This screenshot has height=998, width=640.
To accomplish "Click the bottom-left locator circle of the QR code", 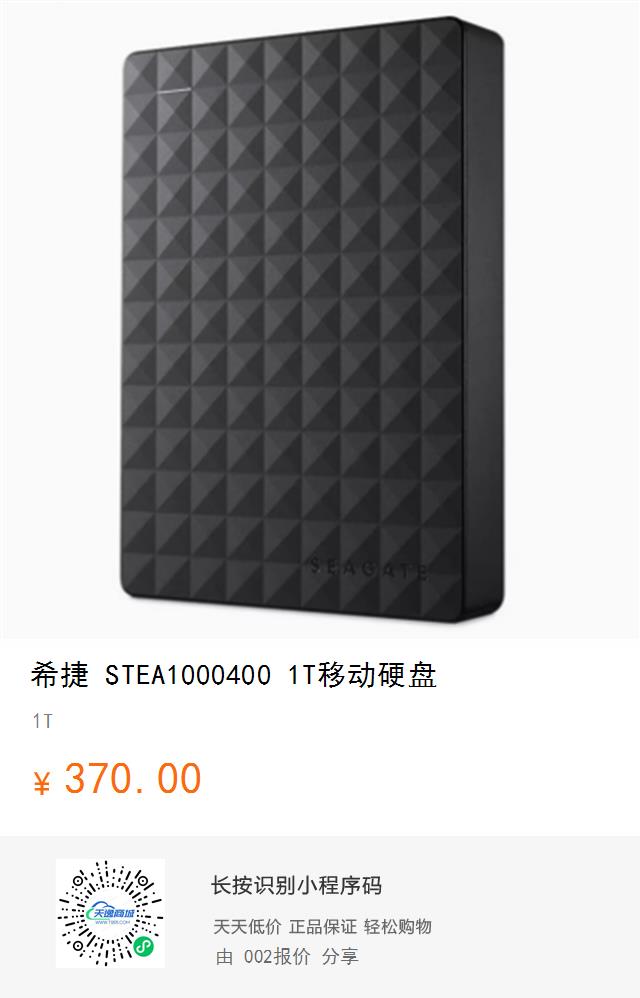I will (78, 945).
